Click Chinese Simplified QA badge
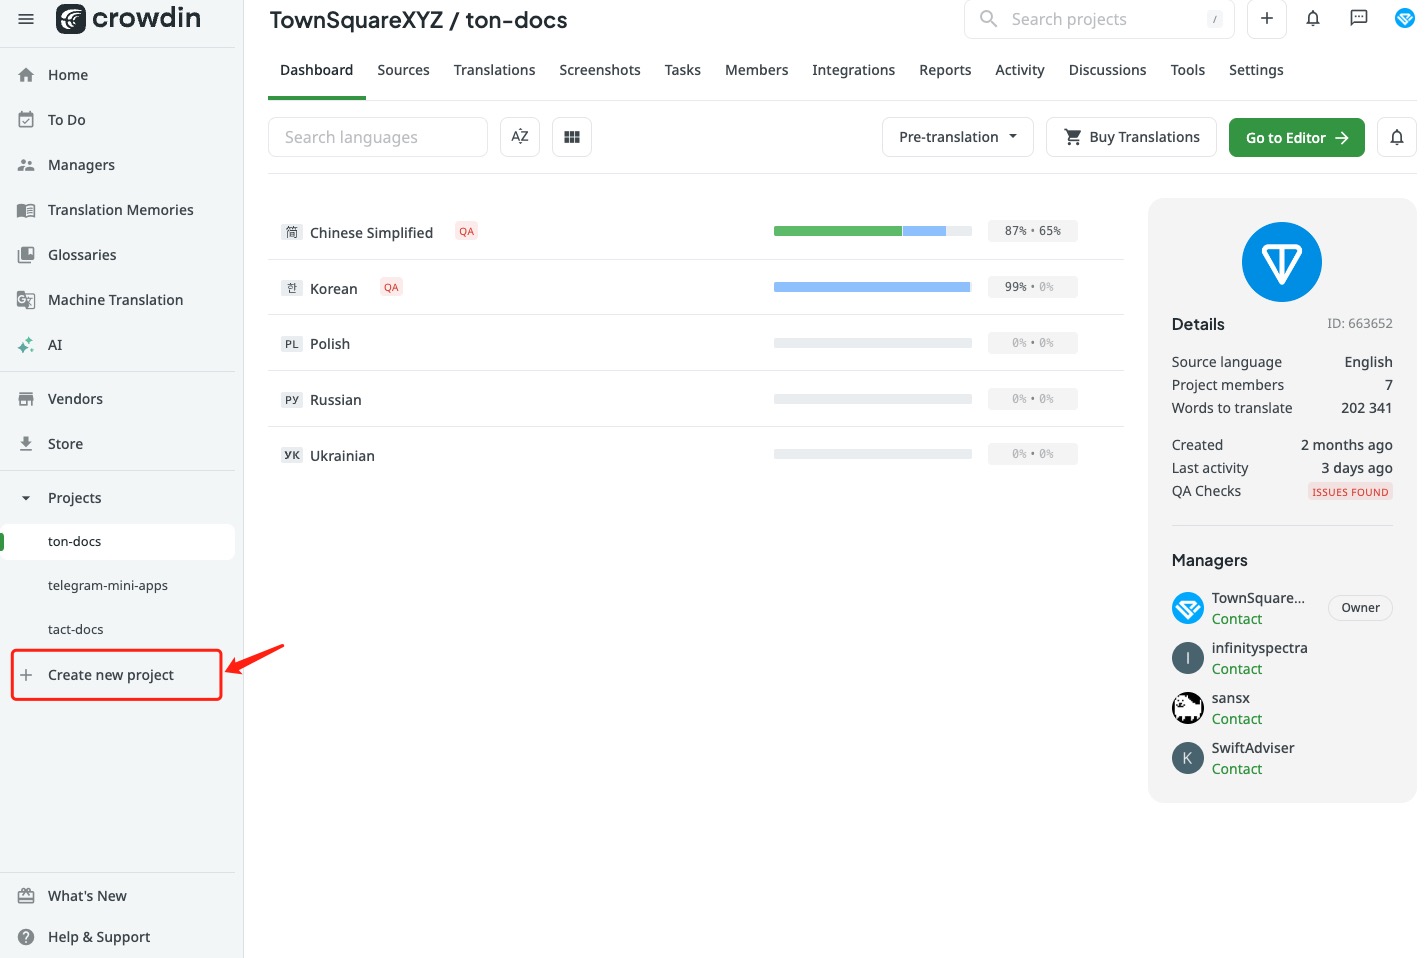The height and width of the screenshot is (958, 1427). pos(466,231)
